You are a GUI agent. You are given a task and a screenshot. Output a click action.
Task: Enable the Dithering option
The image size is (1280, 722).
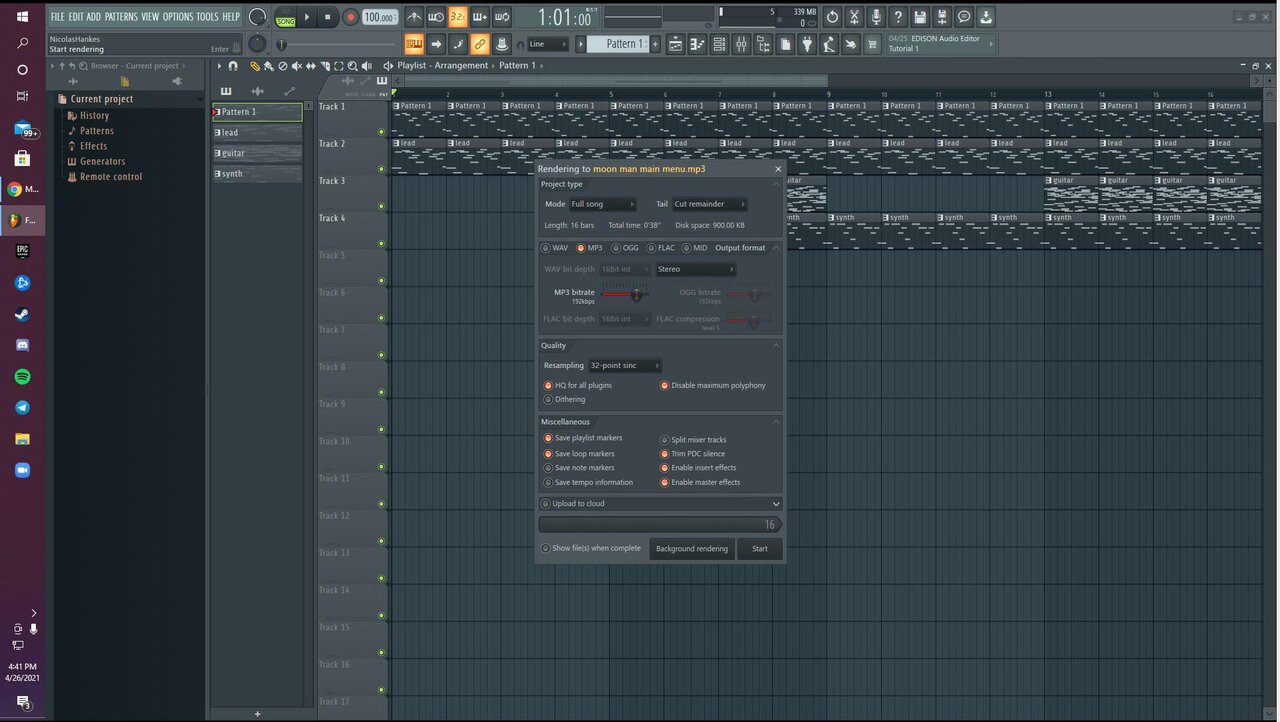pos(565,399)
